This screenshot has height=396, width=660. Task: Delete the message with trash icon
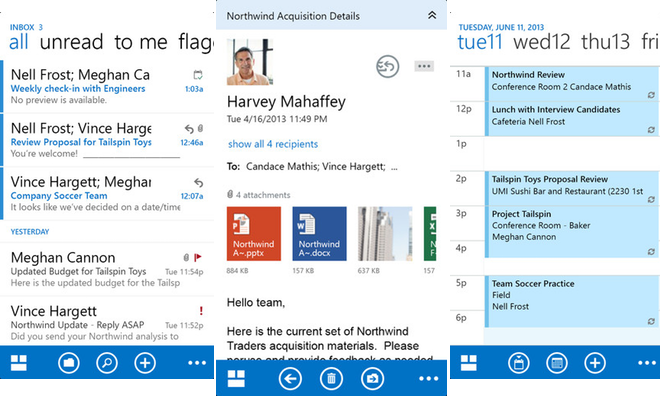coord(331,379)
